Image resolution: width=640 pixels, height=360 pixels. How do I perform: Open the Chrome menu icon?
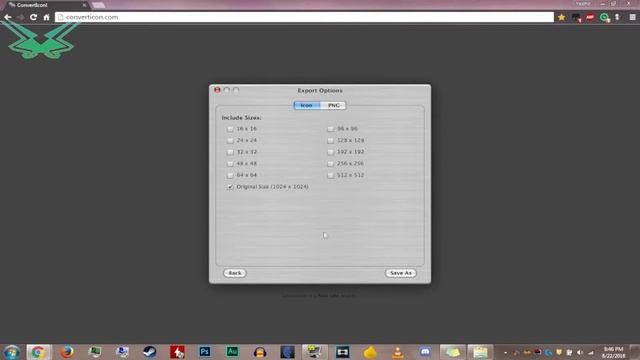point(632,17)
